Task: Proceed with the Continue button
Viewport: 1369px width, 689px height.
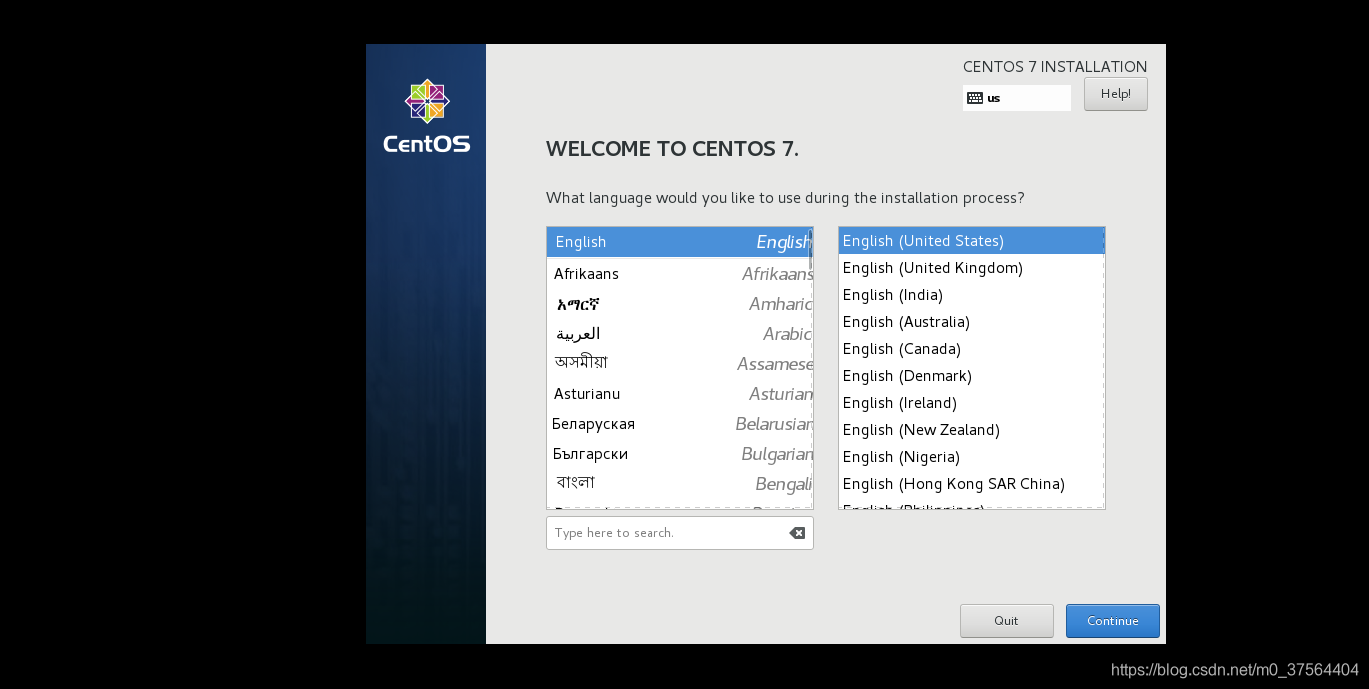Action: point(1112,621)
